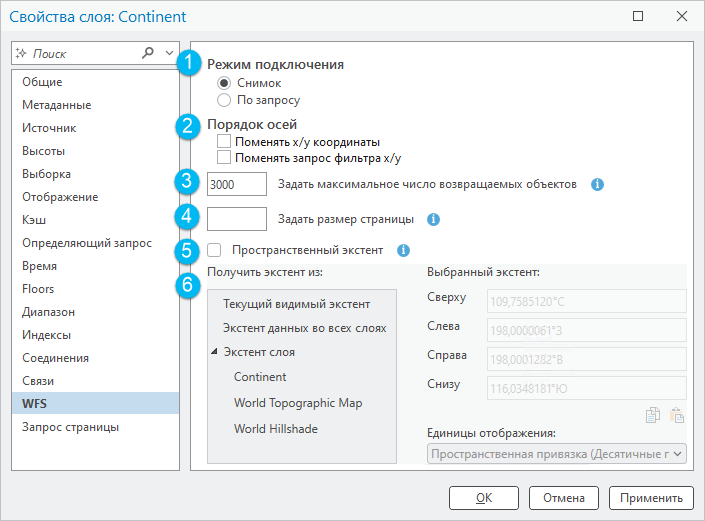
Task: Select the По запросу radio button
Action: [224, 100]
